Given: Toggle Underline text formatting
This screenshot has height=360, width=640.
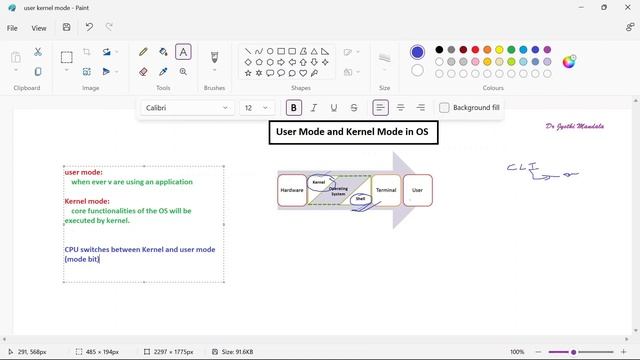Looking at the screenshot, I should [x=333, y=108].
